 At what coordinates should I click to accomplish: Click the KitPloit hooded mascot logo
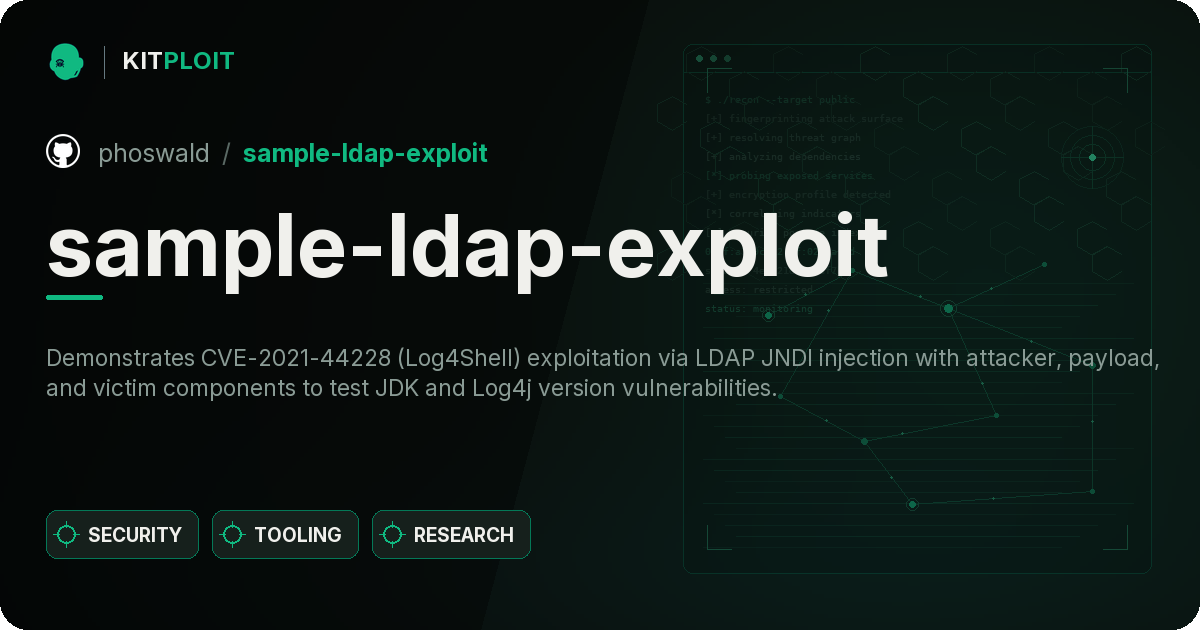coord(66,61)
